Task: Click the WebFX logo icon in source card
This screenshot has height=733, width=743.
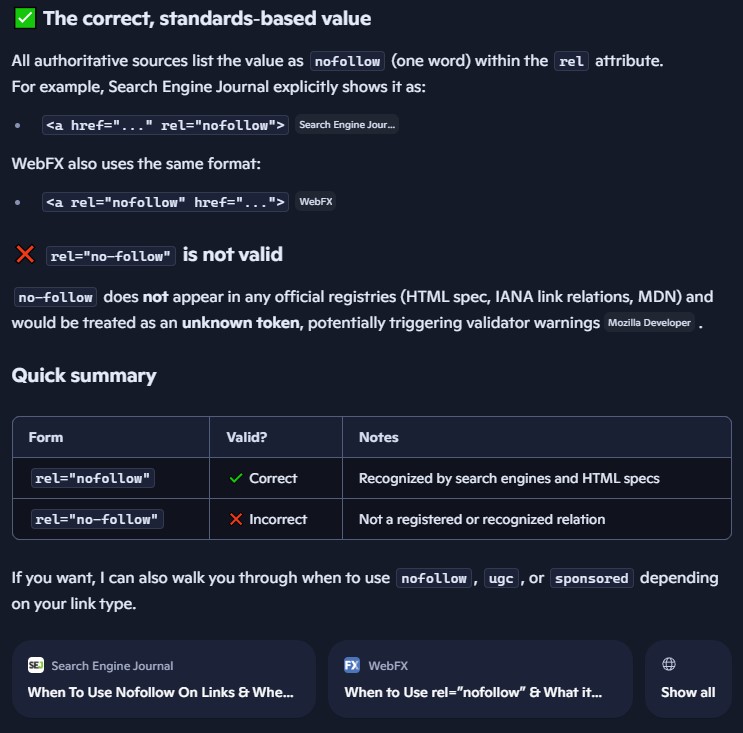Action: click(352, 665)
